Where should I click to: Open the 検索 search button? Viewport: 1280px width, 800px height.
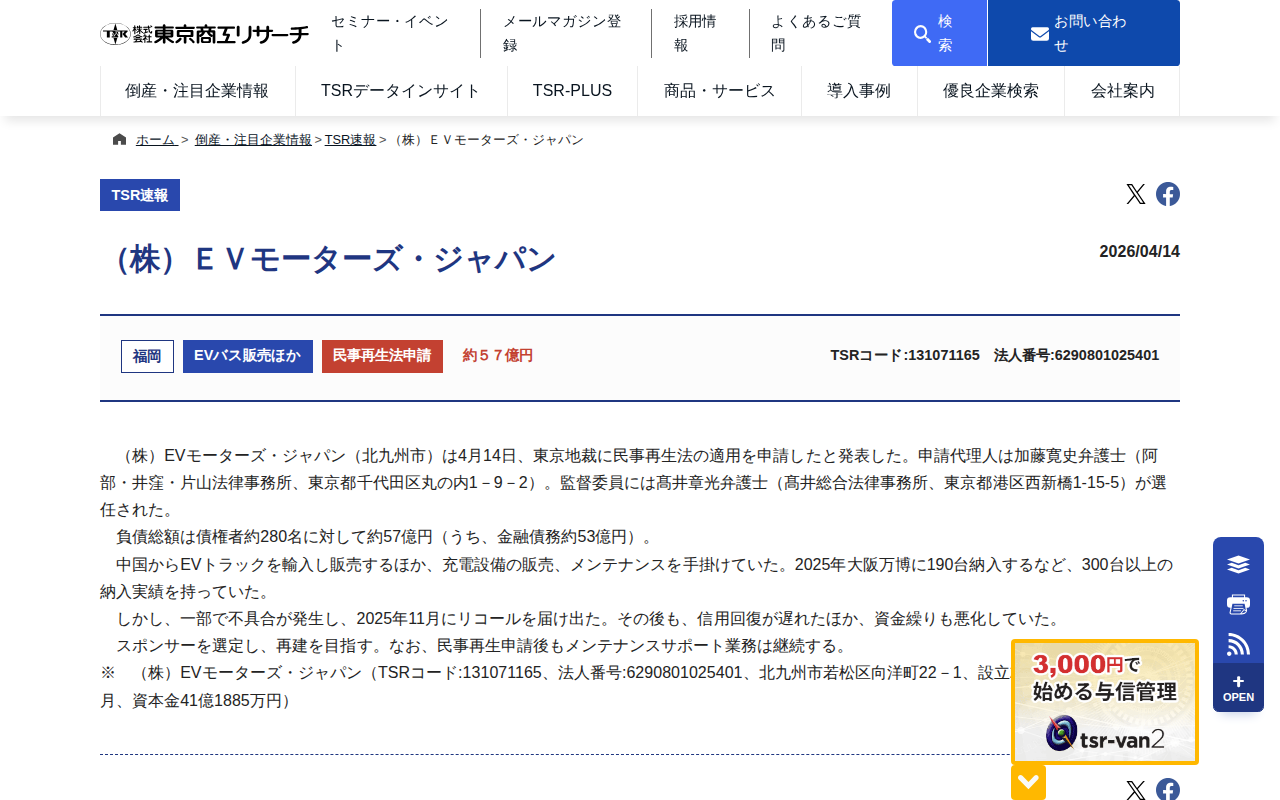939,33
